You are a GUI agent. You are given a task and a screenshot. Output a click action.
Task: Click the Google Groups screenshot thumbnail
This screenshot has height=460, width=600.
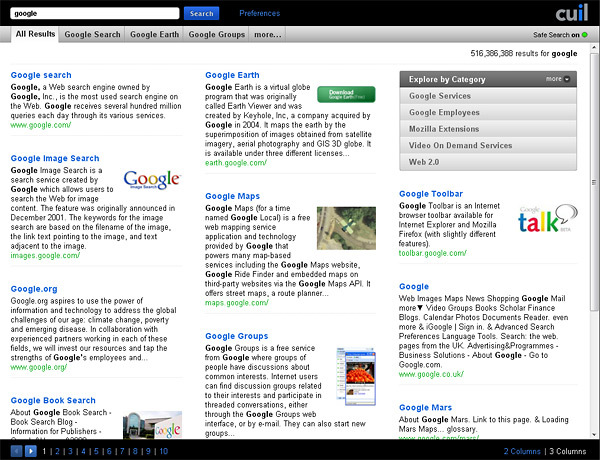click(356, 377)
